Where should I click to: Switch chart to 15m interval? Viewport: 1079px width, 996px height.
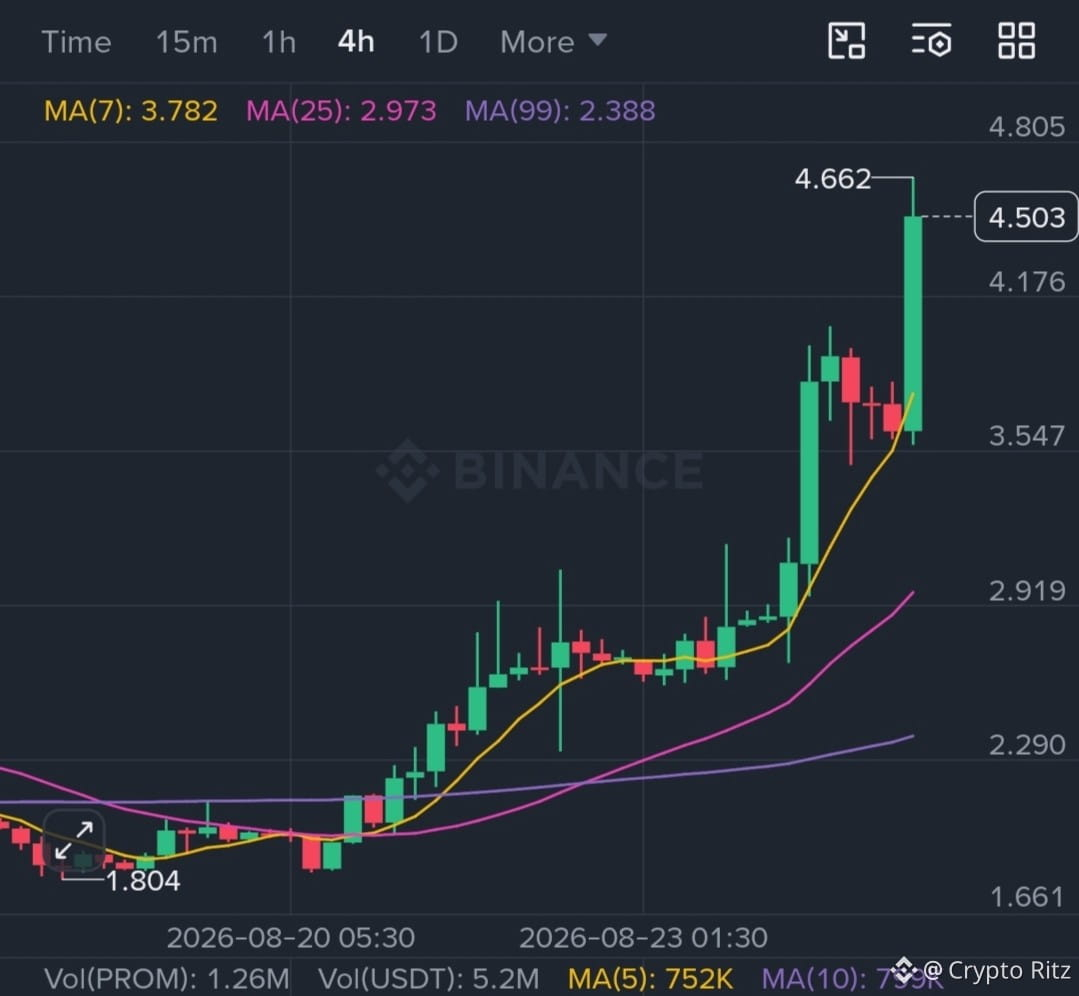tap(186, 42)
